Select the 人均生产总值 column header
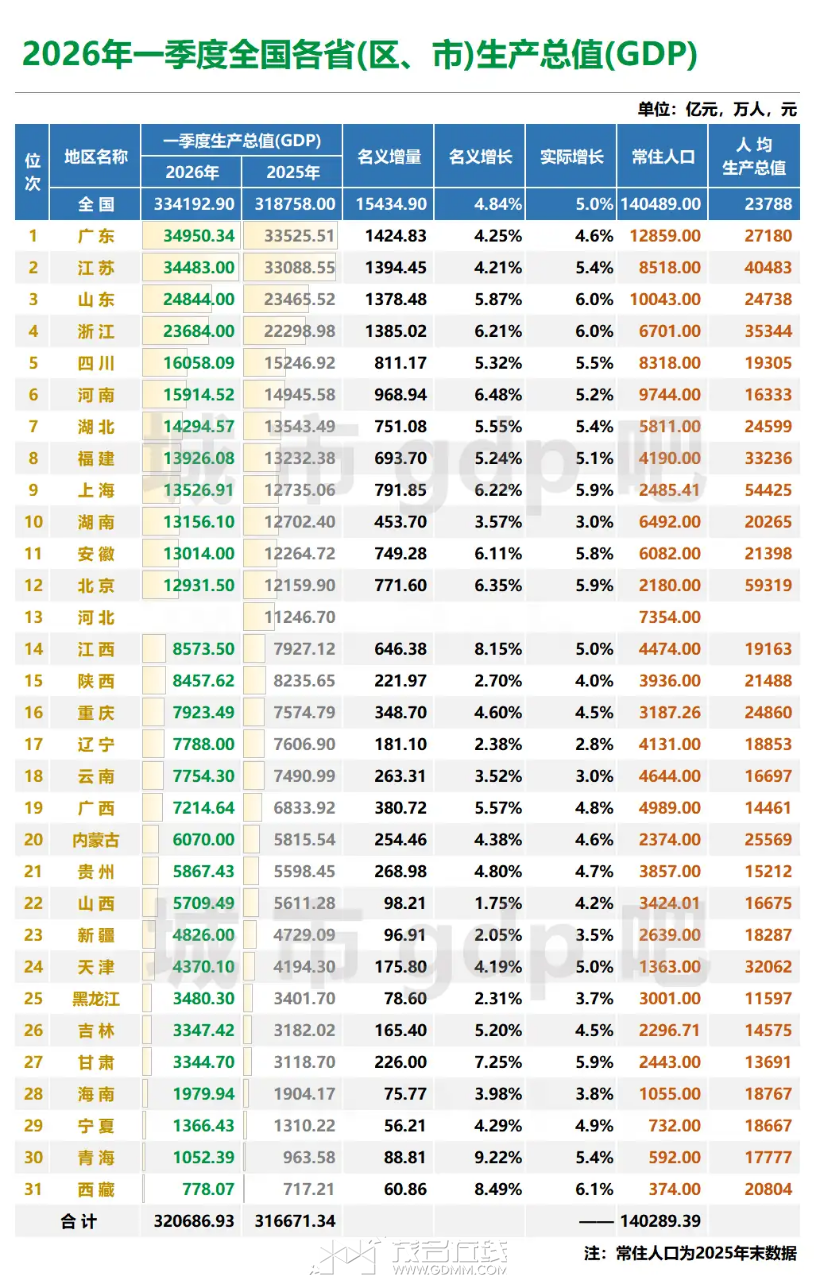Screen dimensions: 815x1280 (754, 156)
